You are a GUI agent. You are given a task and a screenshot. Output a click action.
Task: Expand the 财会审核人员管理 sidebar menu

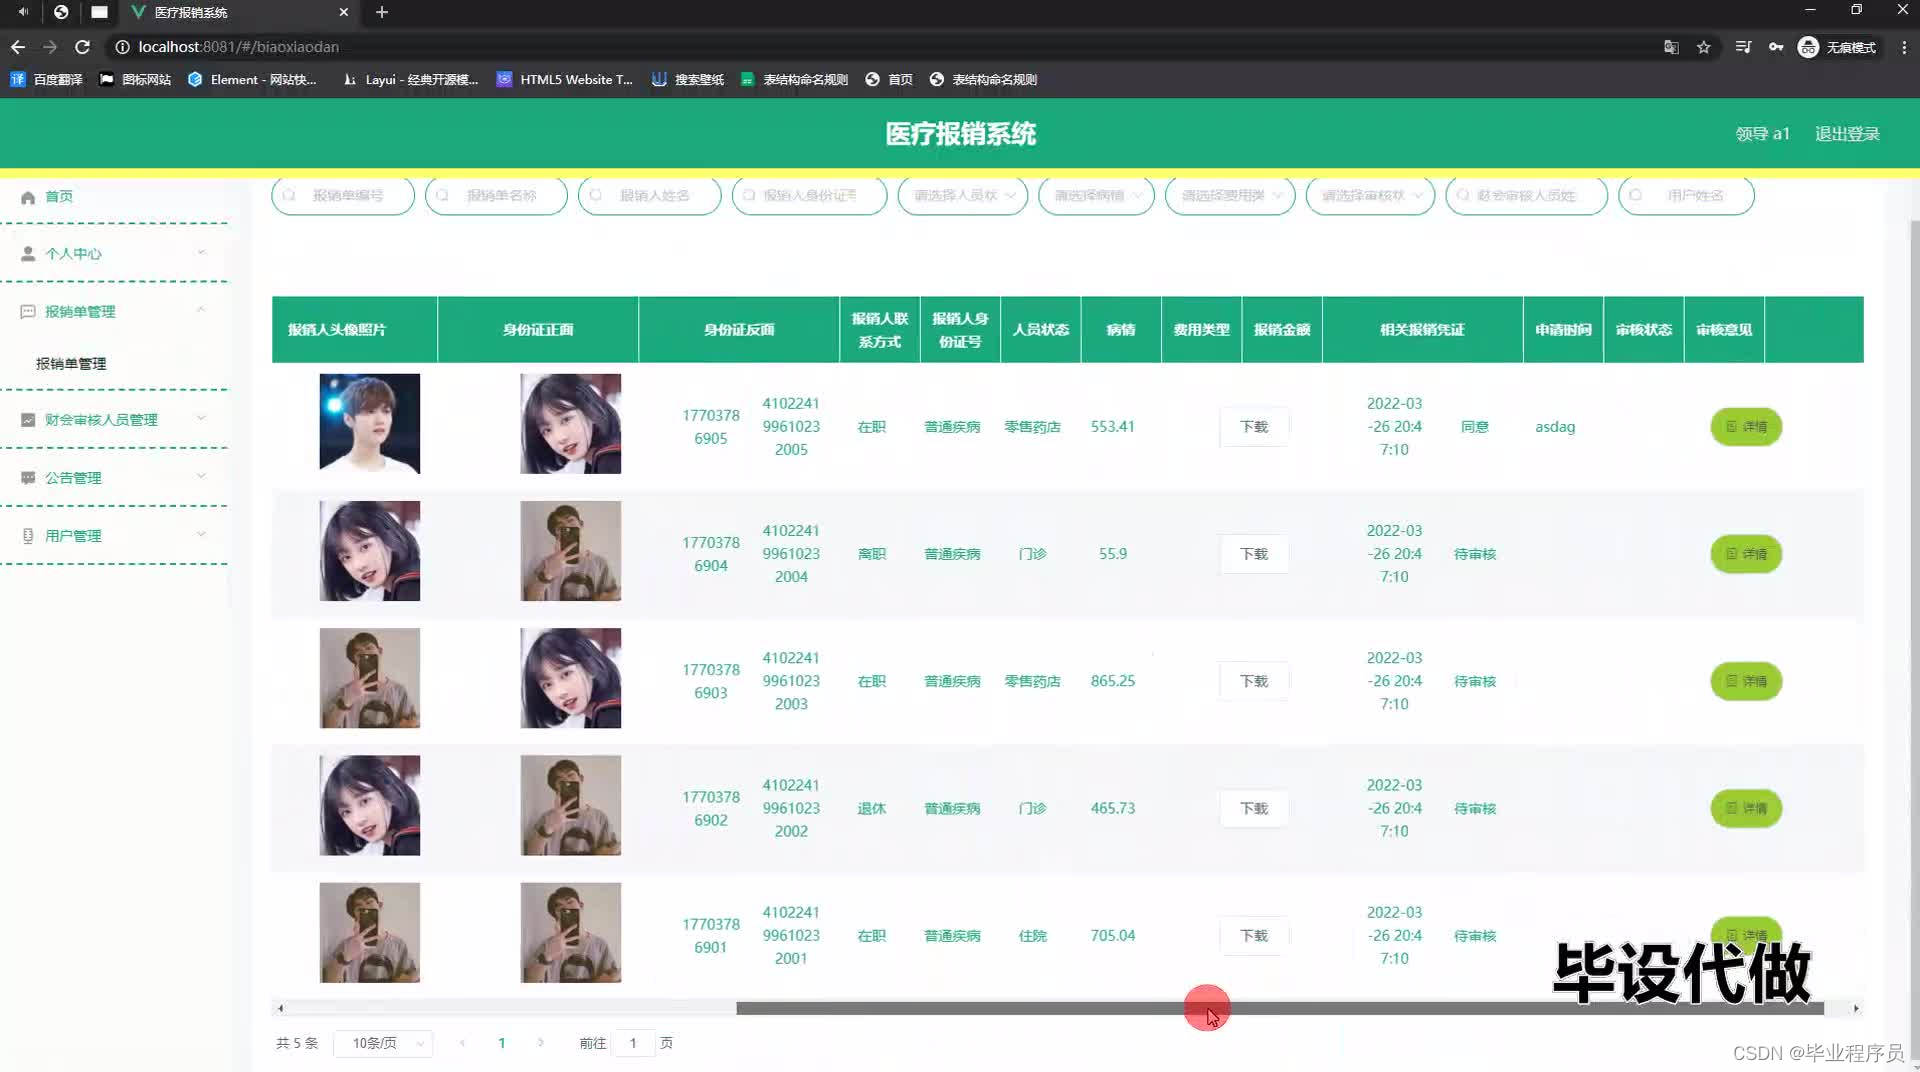[115, 420]
